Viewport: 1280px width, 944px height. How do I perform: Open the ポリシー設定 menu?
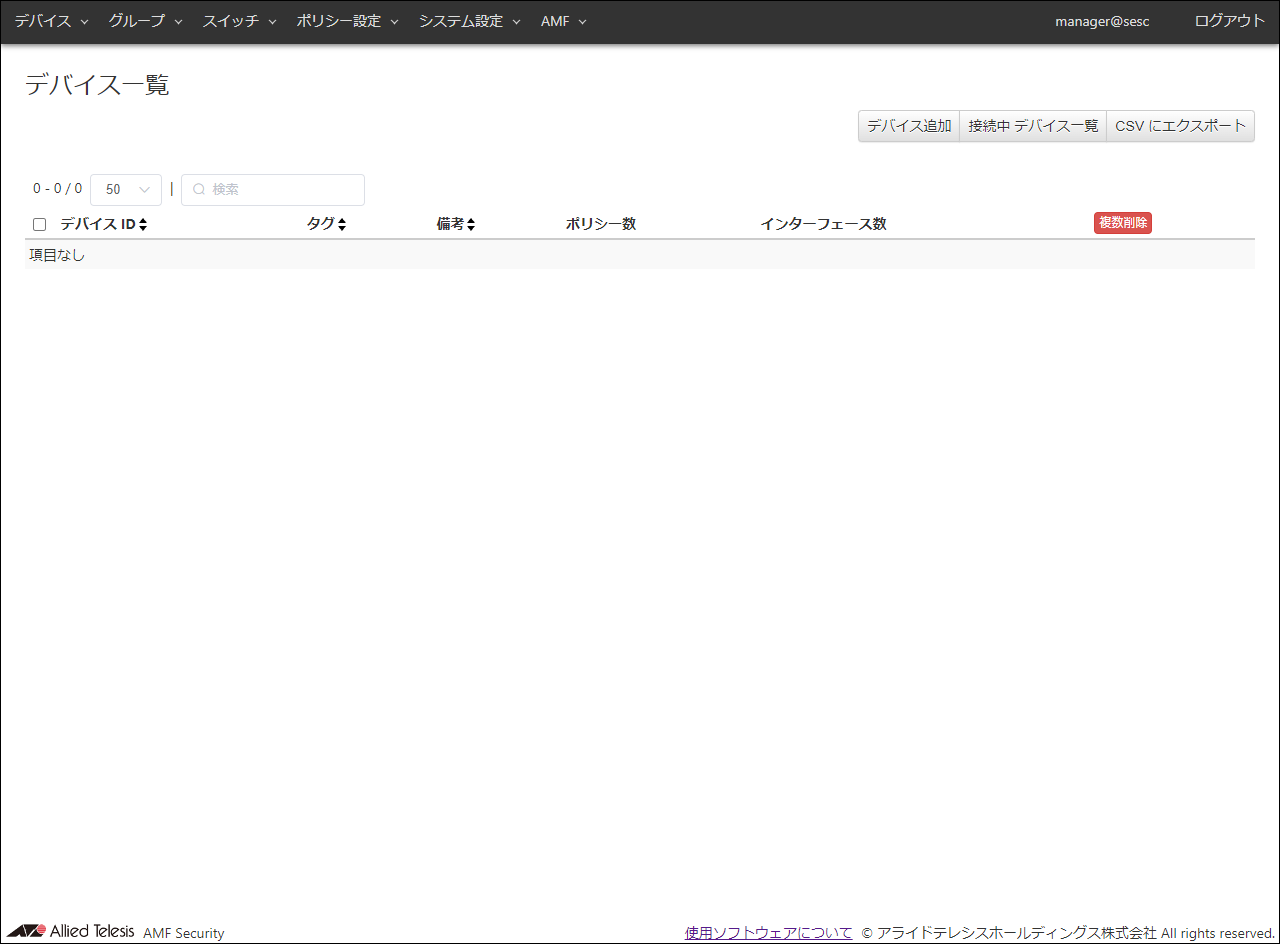[347, 21]
